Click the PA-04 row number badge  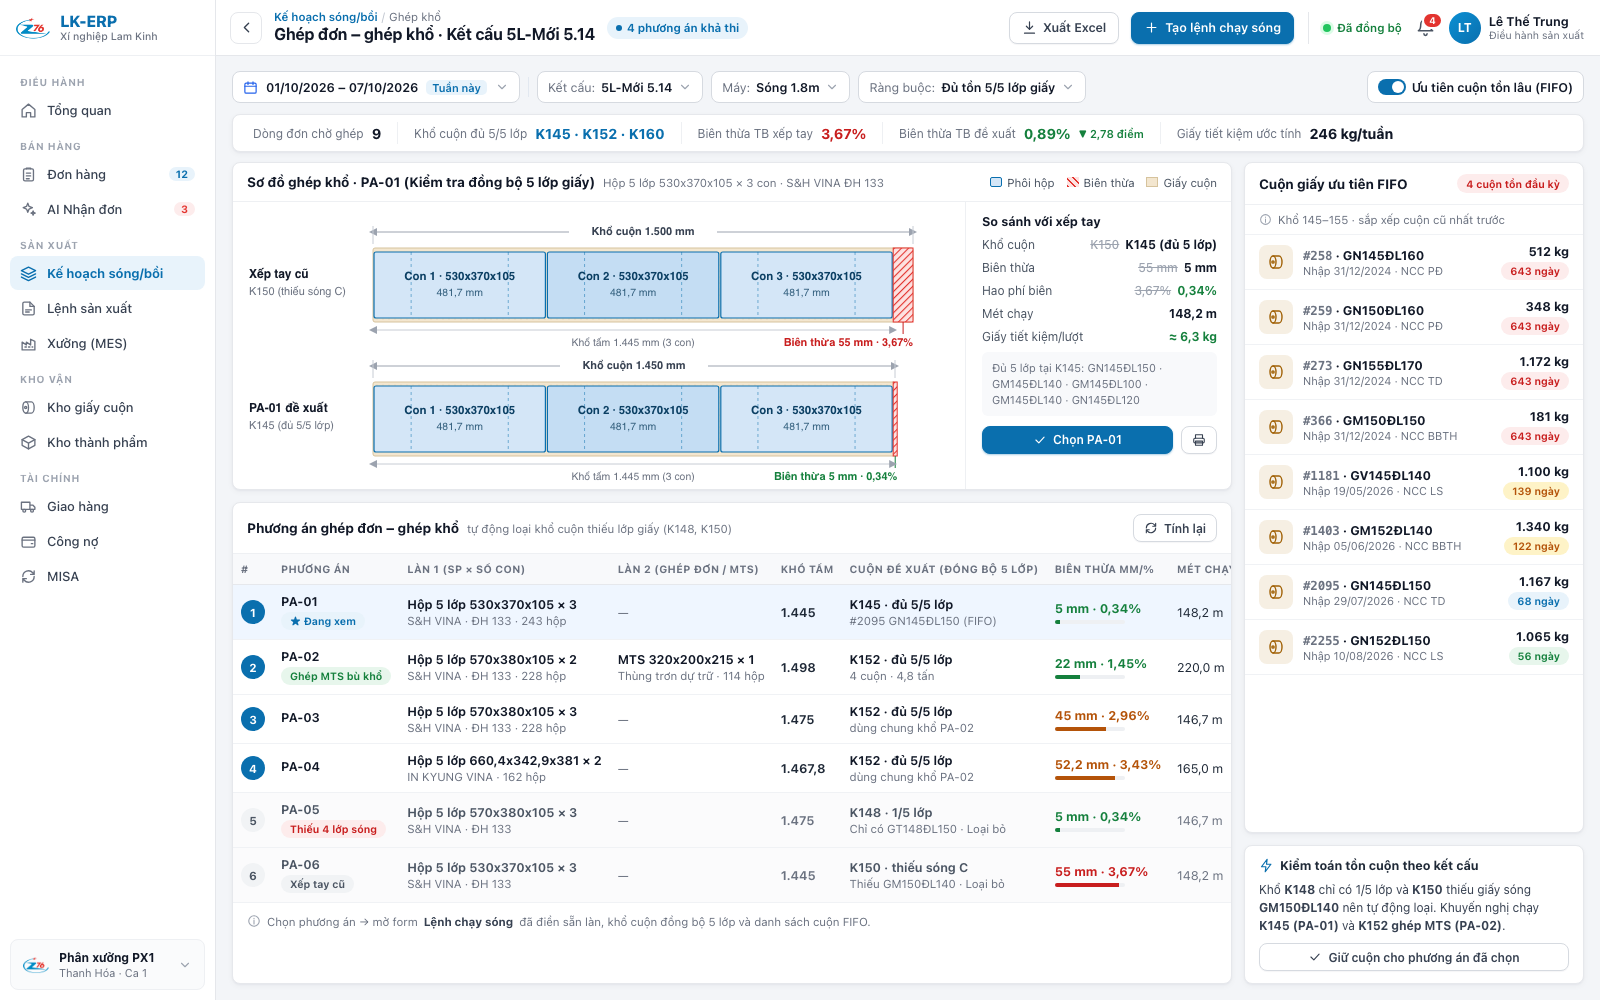point(253,768)
